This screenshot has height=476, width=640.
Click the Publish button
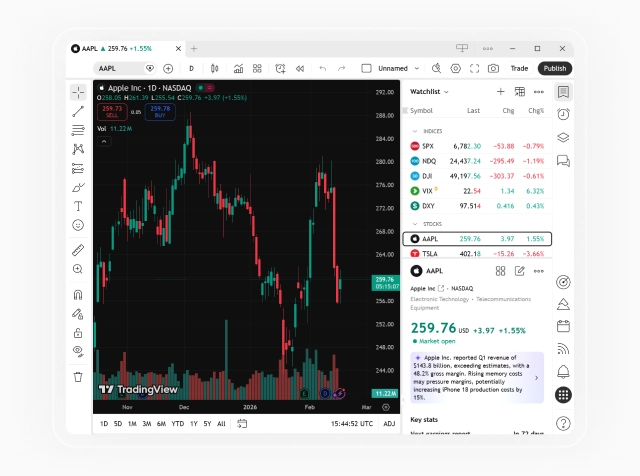[x=555, y=69]
